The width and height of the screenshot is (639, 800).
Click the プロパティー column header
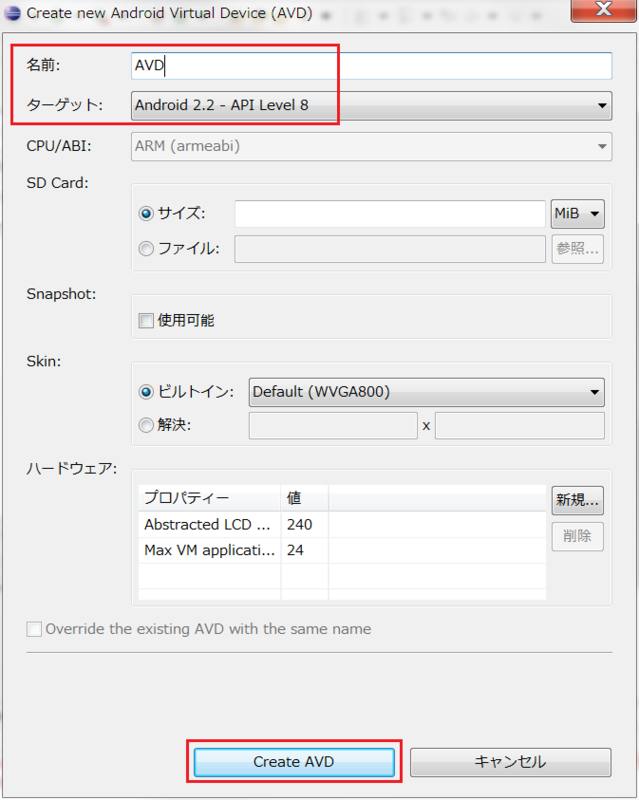209,498
